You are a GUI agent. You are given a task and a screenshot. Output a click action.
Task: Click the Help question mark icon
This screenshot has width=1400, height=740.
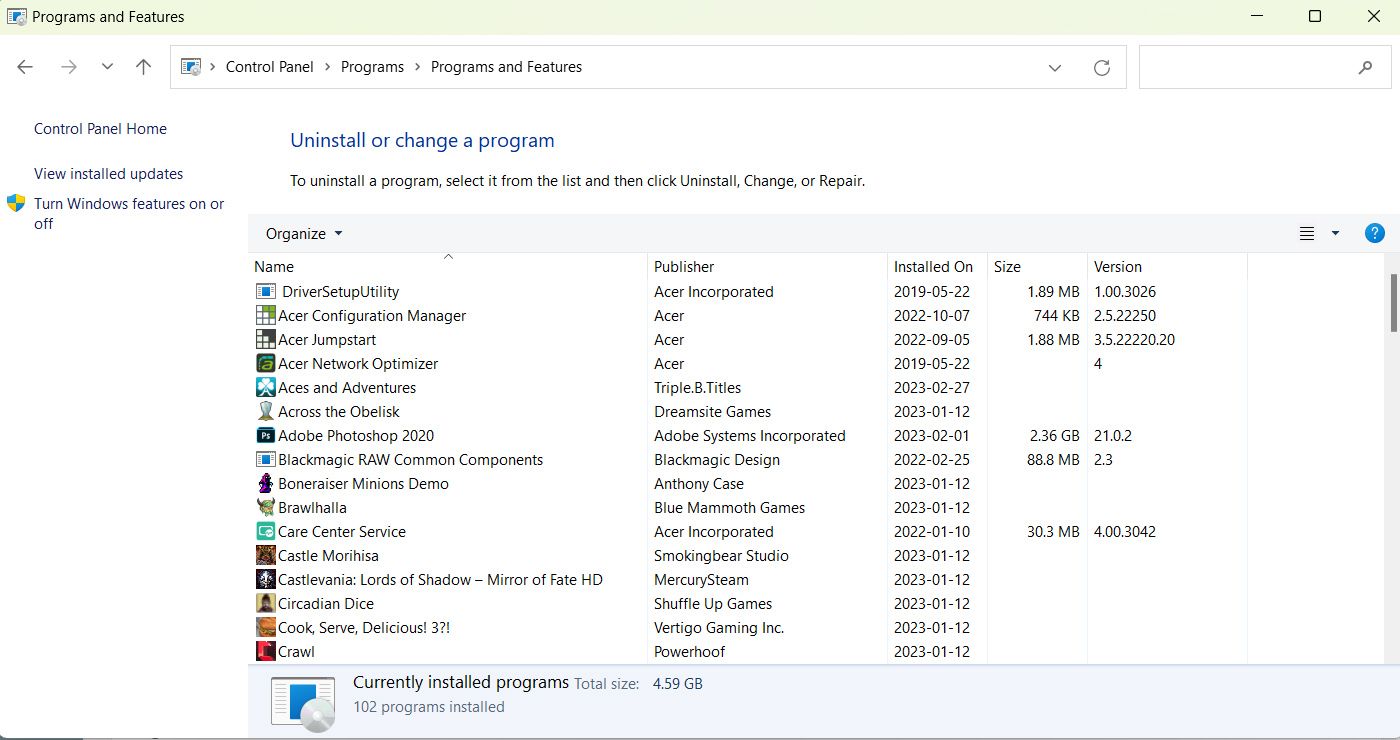pyautogui.click(x=1374, y=233)
